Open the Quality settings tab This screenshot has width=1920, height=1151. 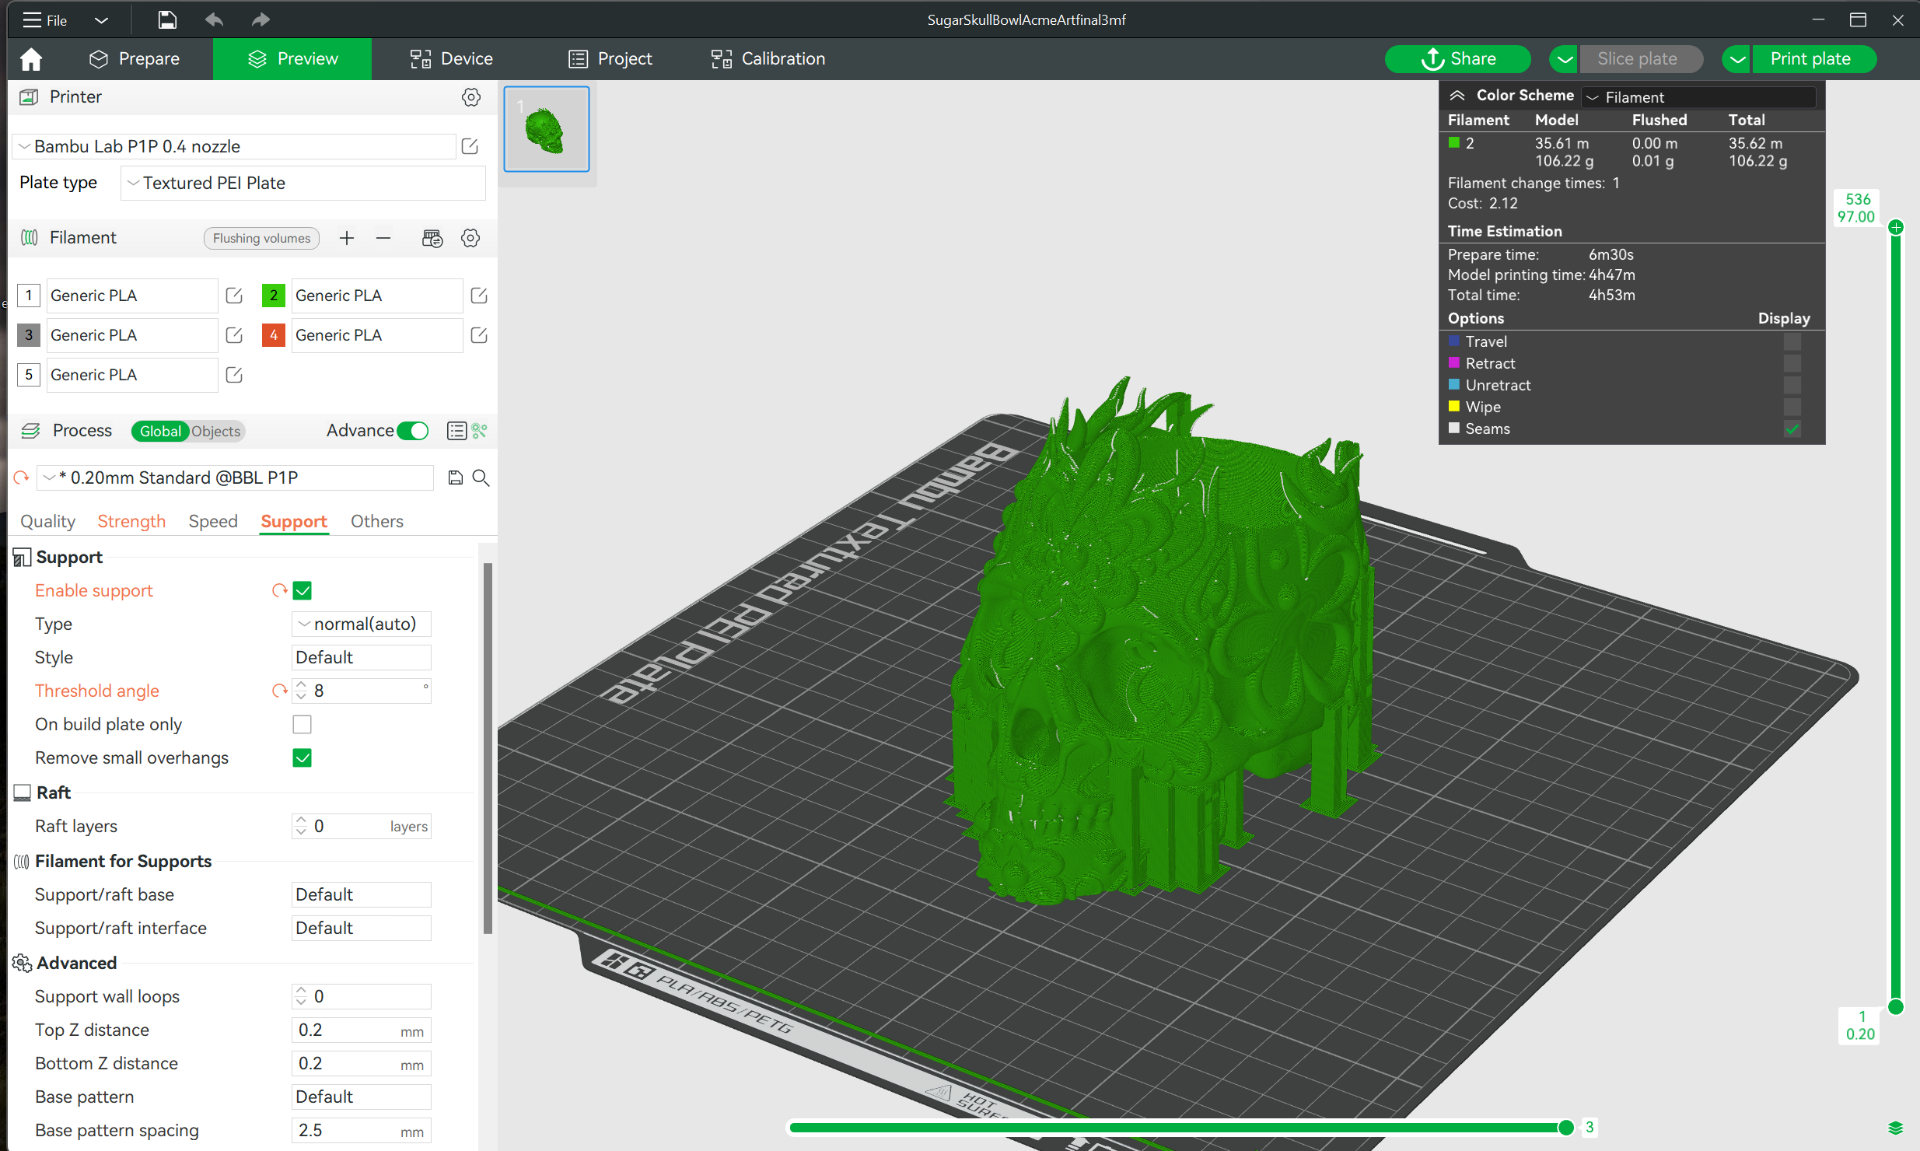click(48, 521)
